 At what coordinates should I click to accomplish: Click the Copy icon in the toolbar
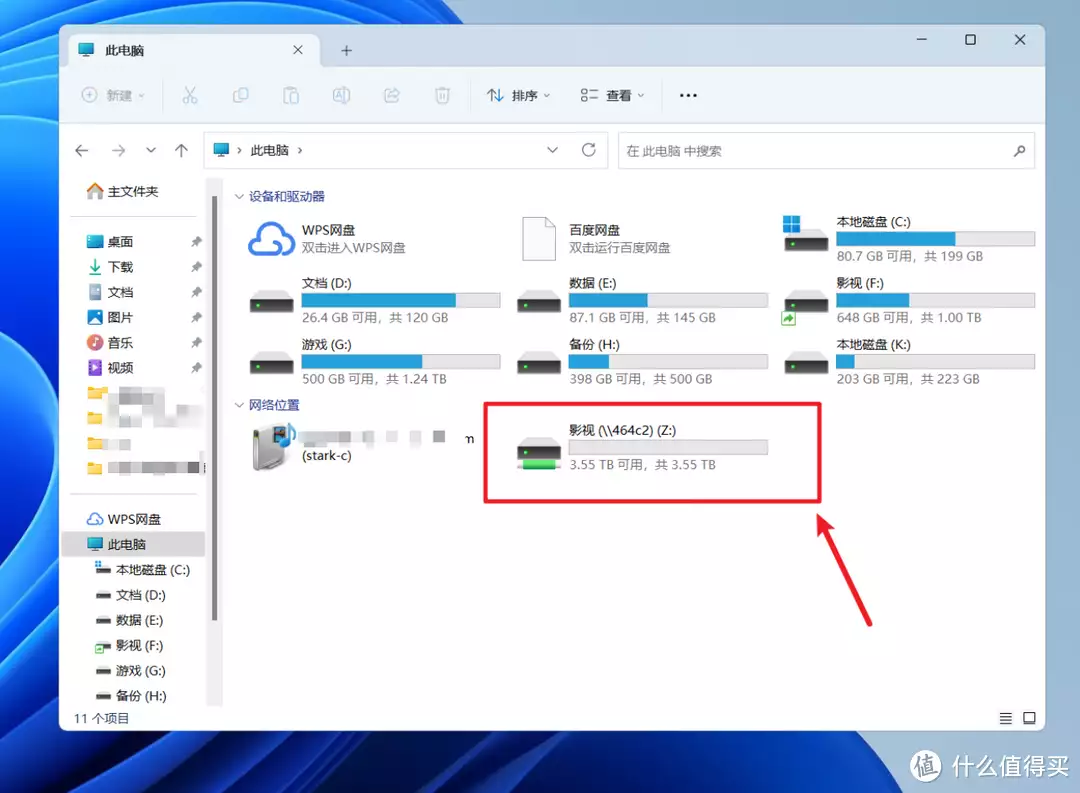pos(240,95)
